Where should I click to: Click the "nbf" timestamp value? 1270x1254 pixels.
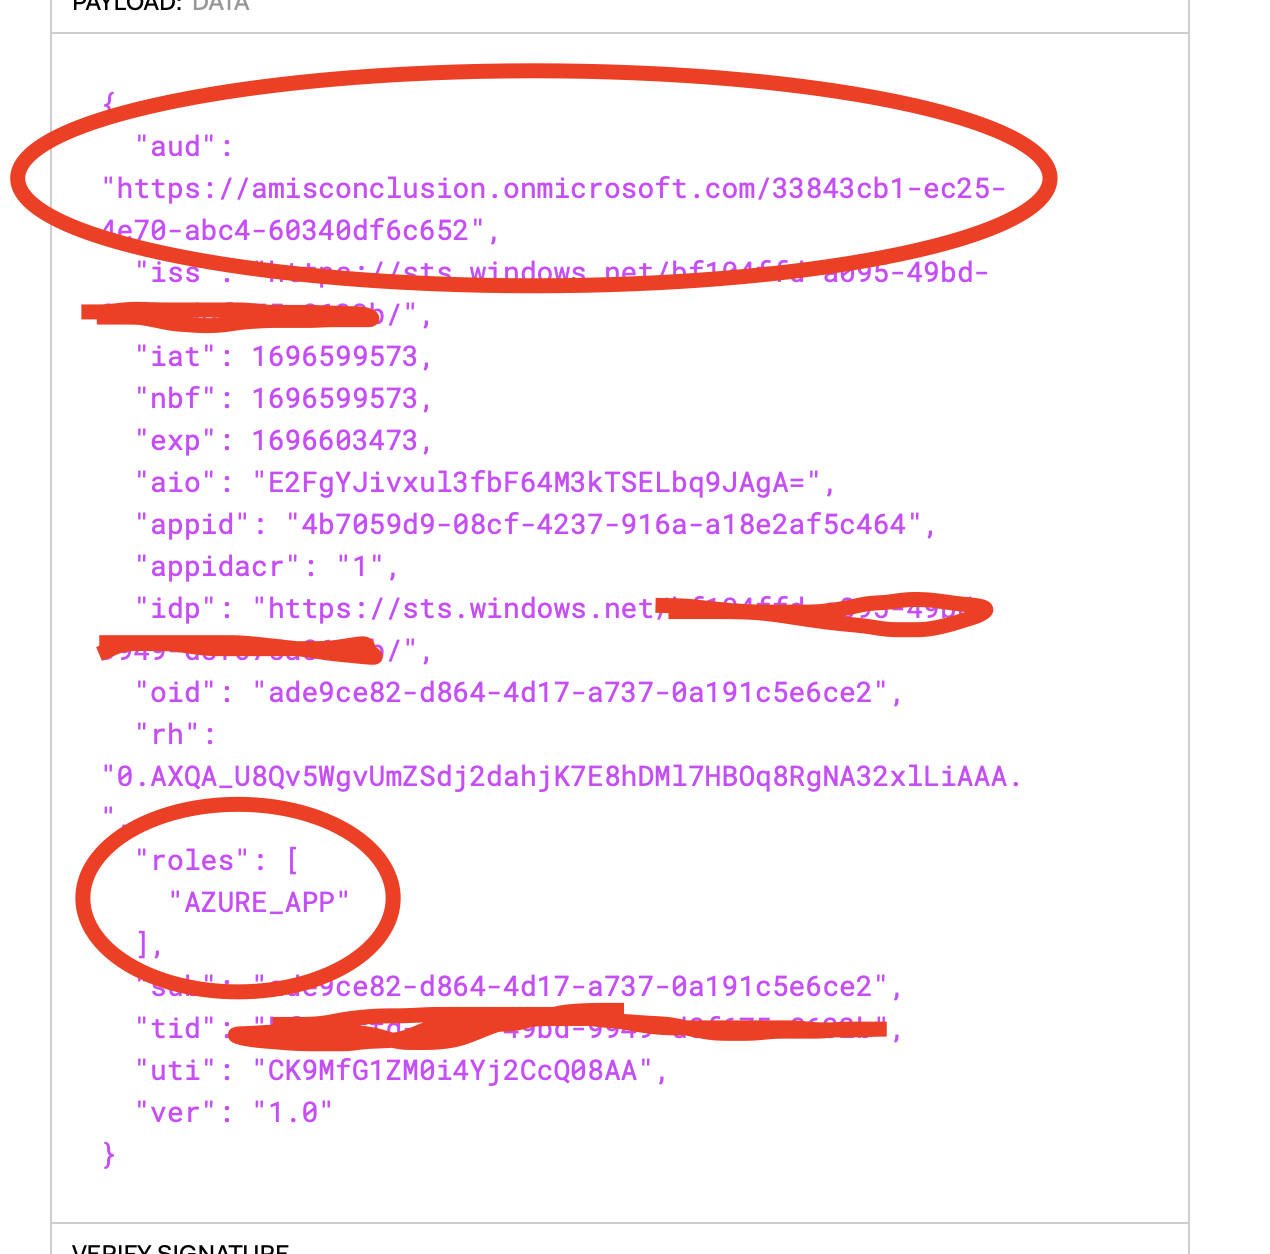click(334, 399)
